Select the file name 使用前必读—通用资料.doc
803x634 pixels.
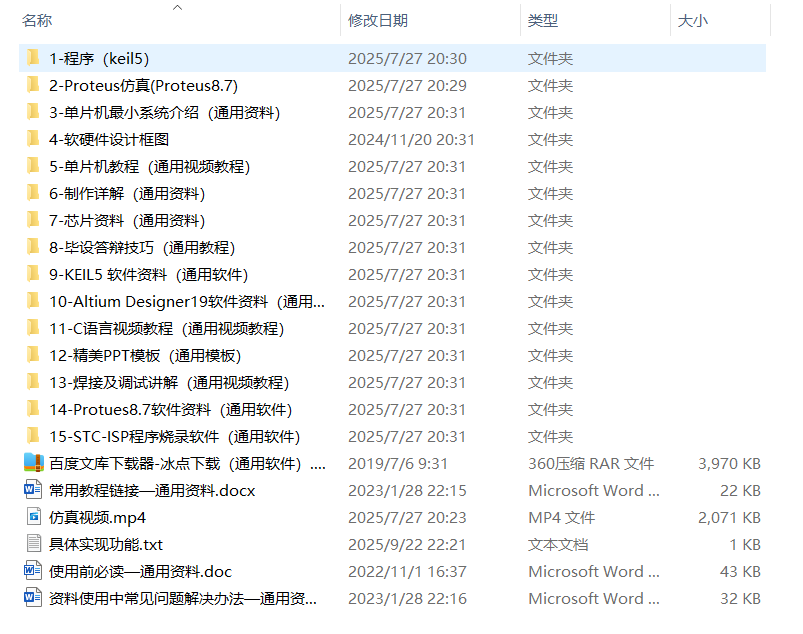[140, 572]
